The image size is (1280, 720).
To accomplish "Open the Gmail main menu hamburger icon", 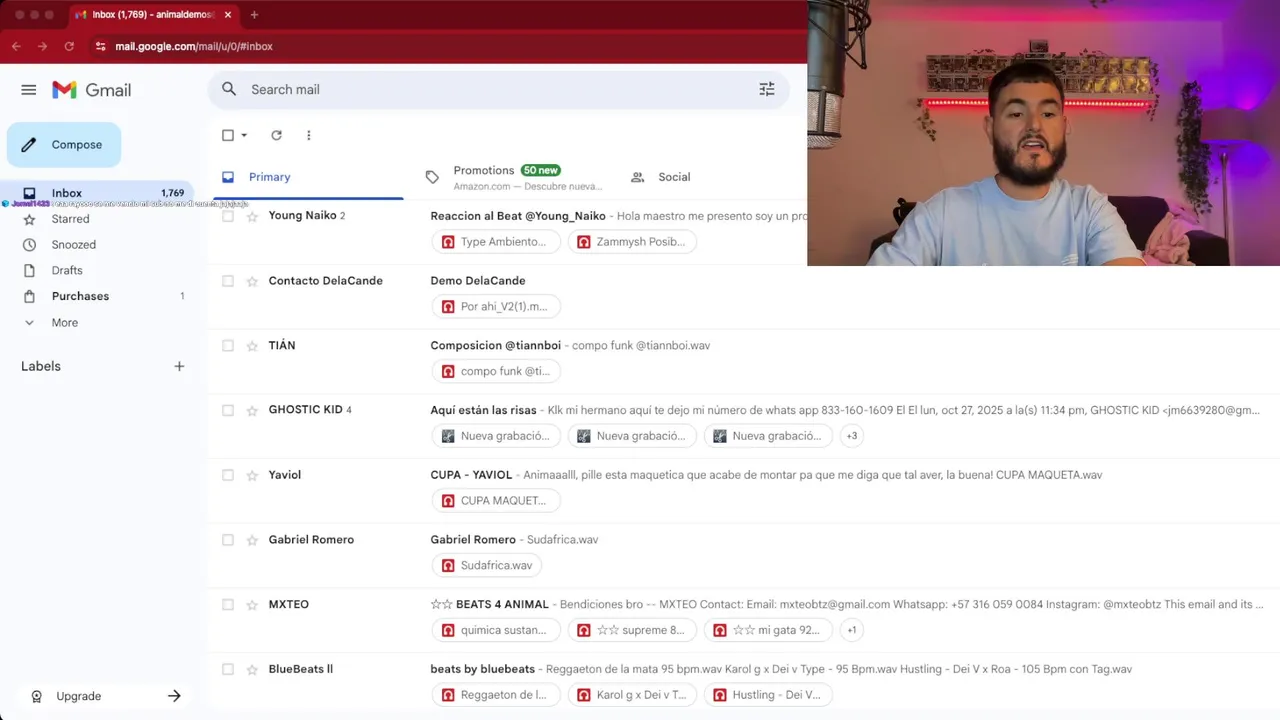I will point(28,90).
